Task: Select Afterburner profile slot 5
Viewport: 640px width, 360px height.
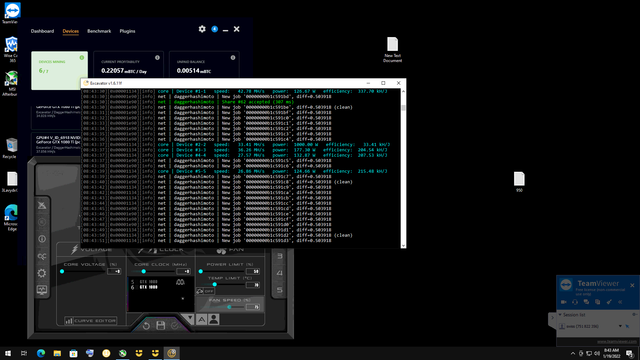Action: coord(280,290)
